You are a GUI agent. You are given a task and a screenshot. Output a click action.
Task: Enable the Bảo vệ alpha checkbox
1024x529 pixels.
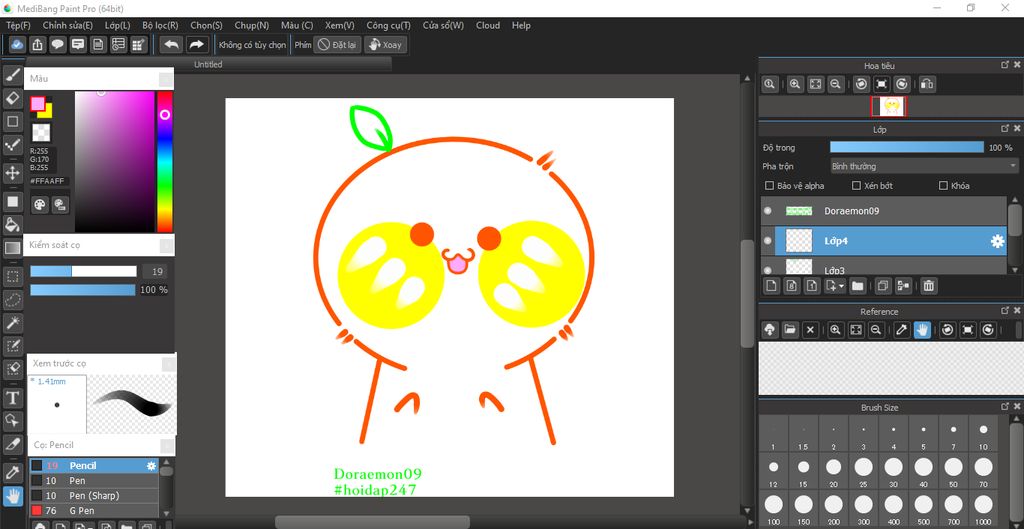[769, 186]
